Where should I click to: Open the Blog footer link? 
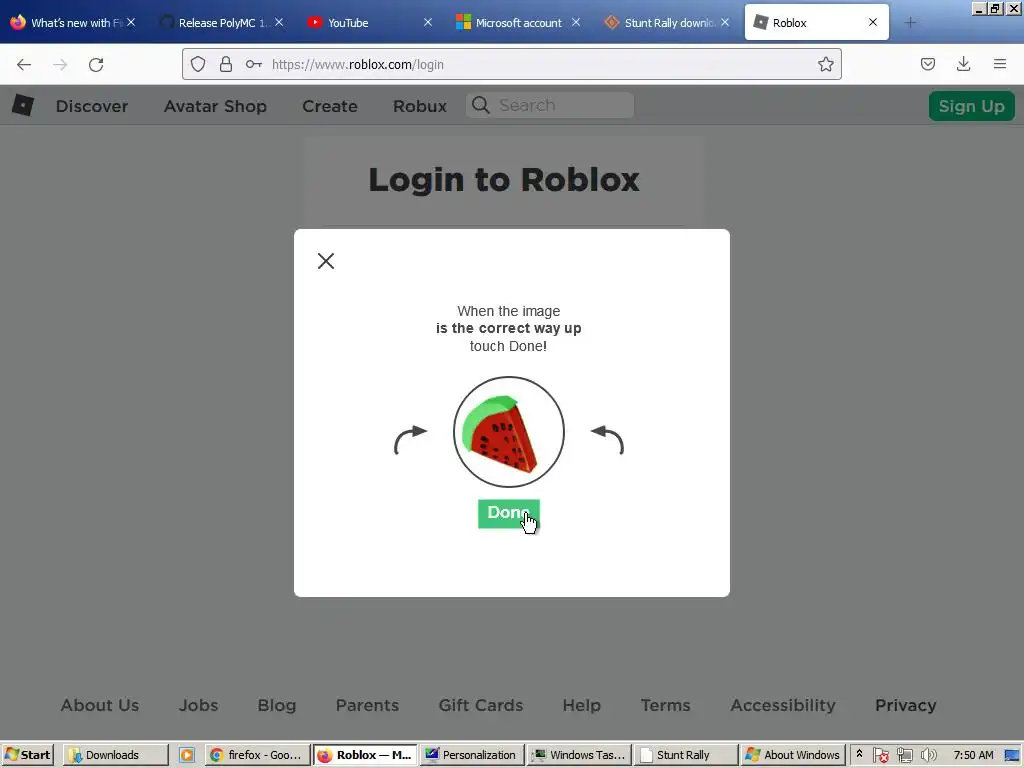(x=277, y=705)
